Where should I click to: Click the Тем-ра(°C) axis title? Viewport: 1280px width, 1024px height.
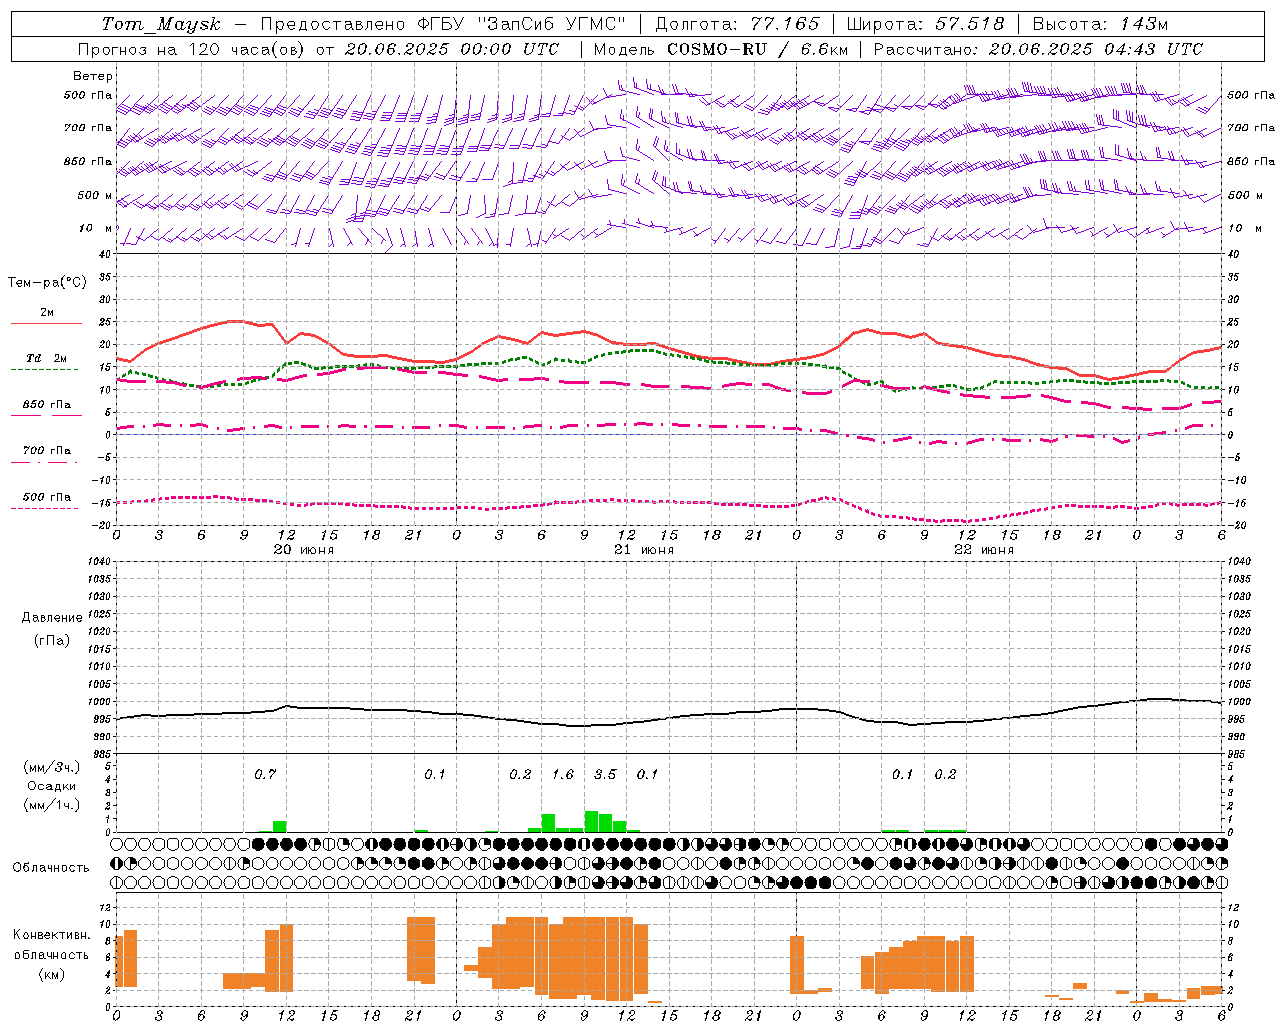pos(47,283)
